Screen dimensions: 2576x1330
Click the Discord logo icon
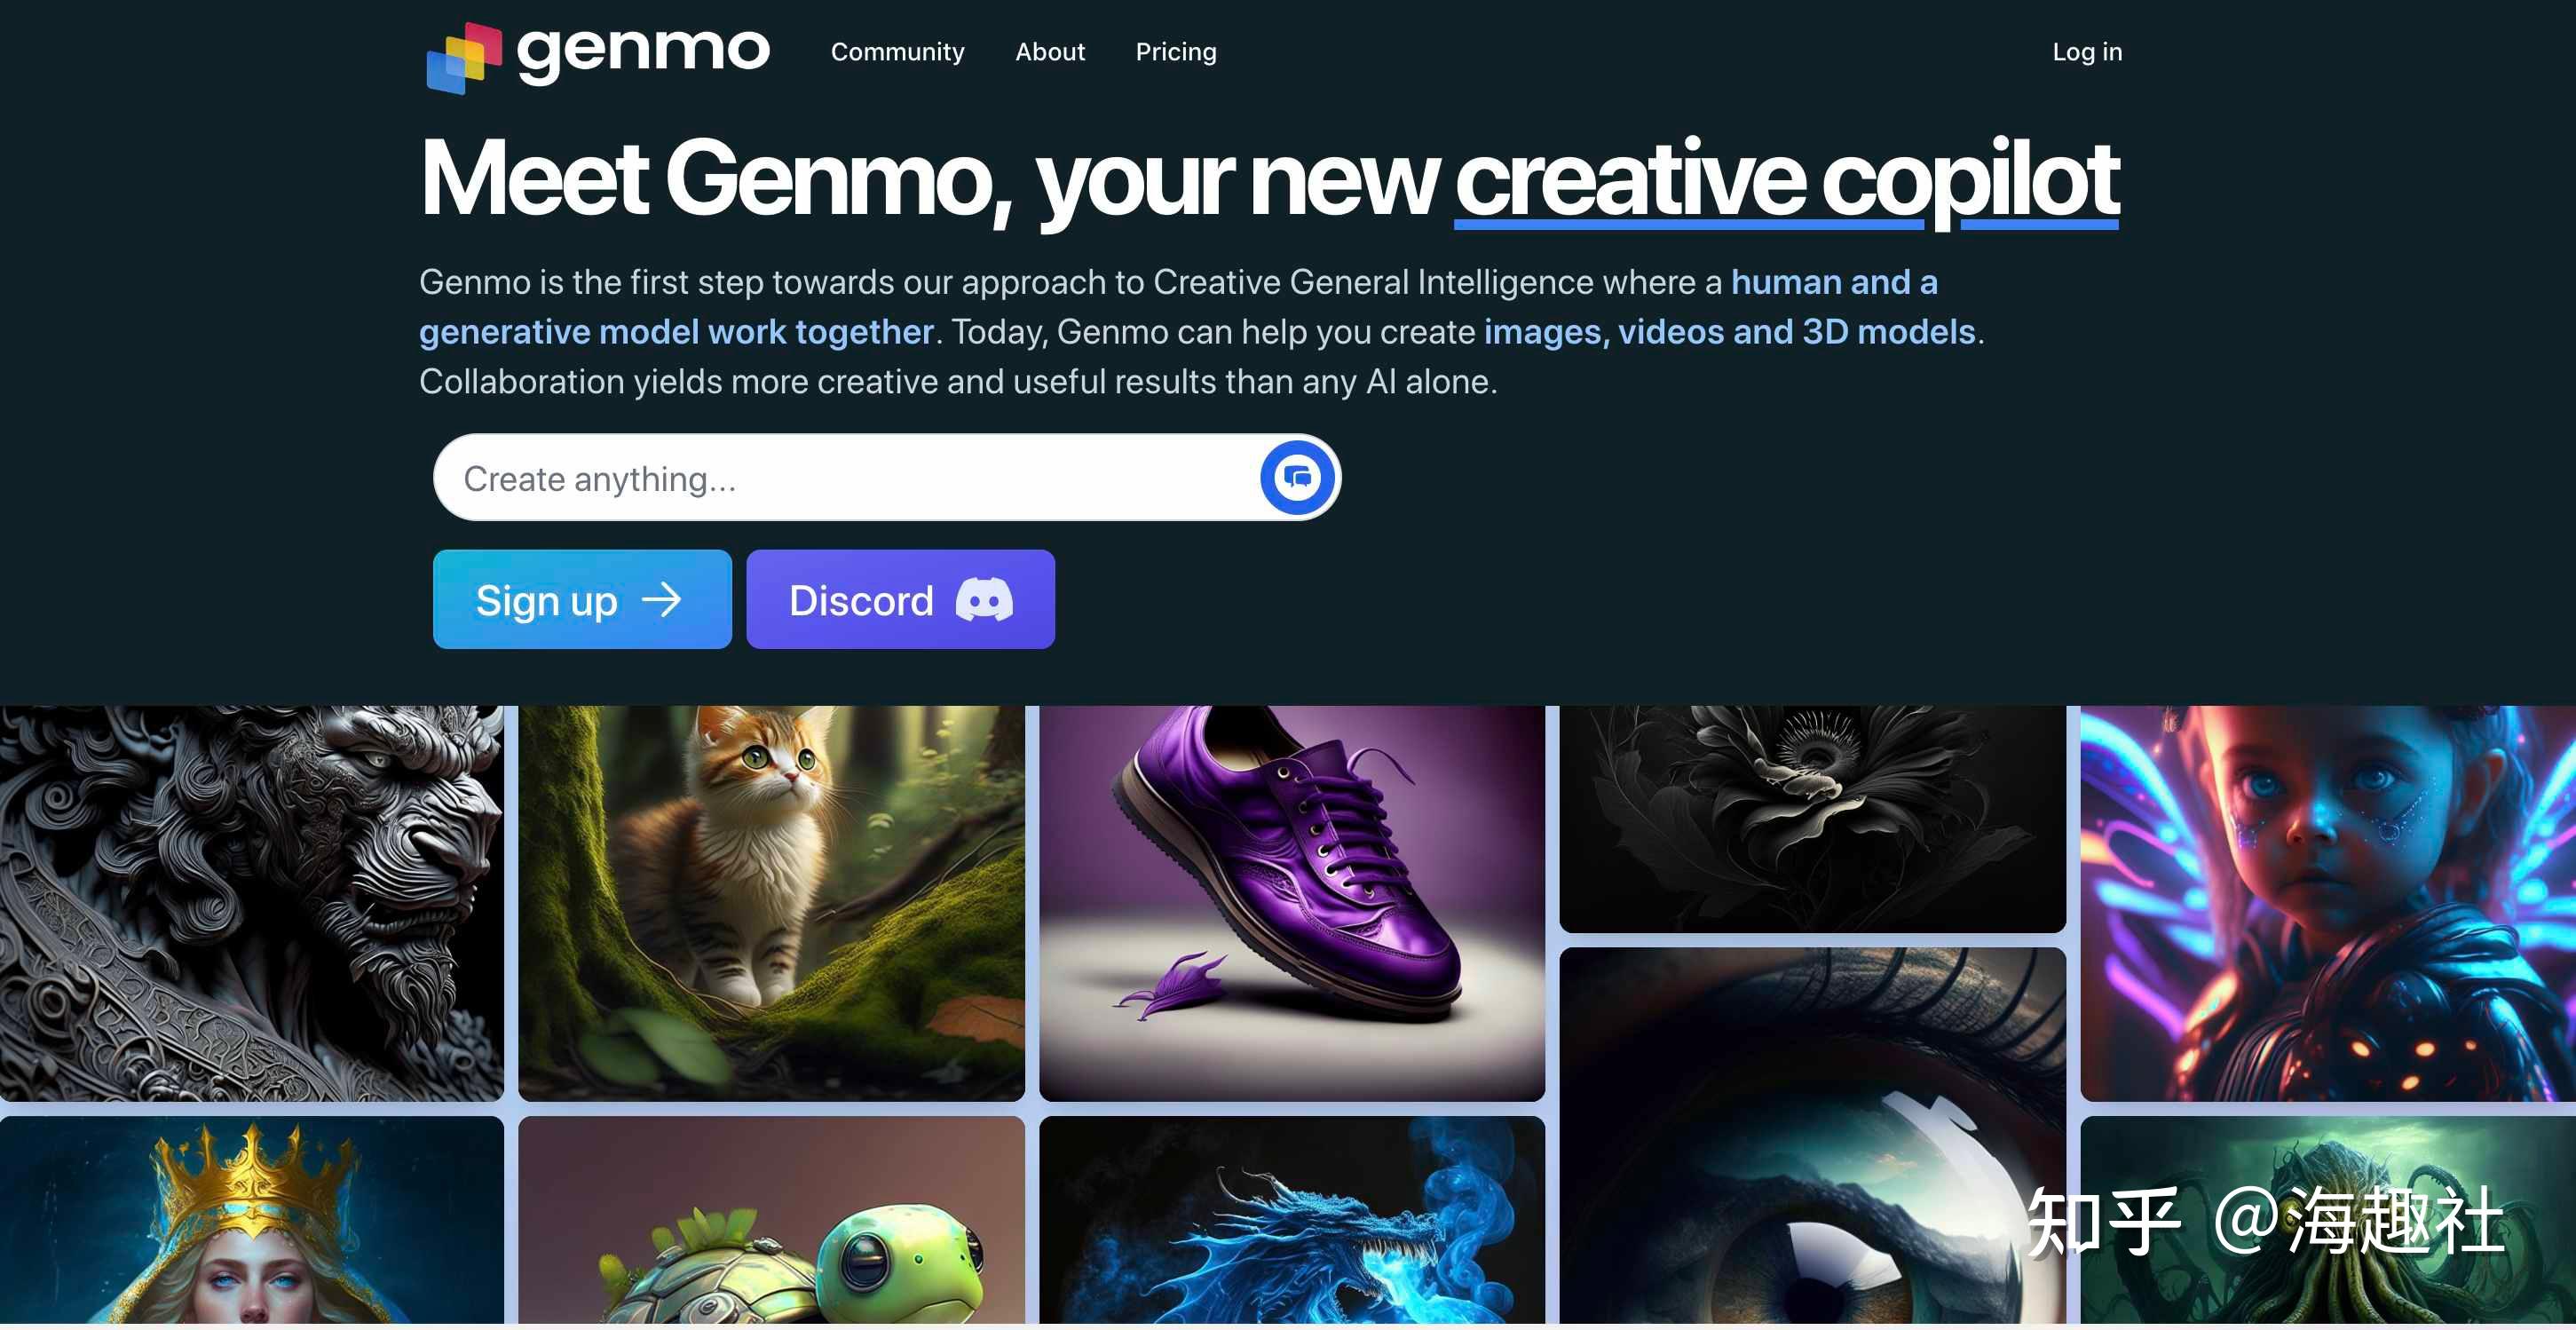(984, 600)
